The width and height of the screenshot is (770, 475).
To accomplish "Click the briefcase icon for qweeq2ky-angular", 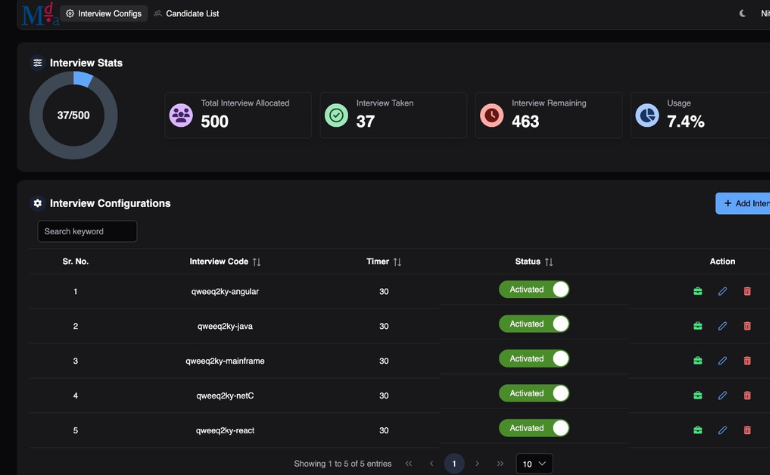I will coord(698,291).
